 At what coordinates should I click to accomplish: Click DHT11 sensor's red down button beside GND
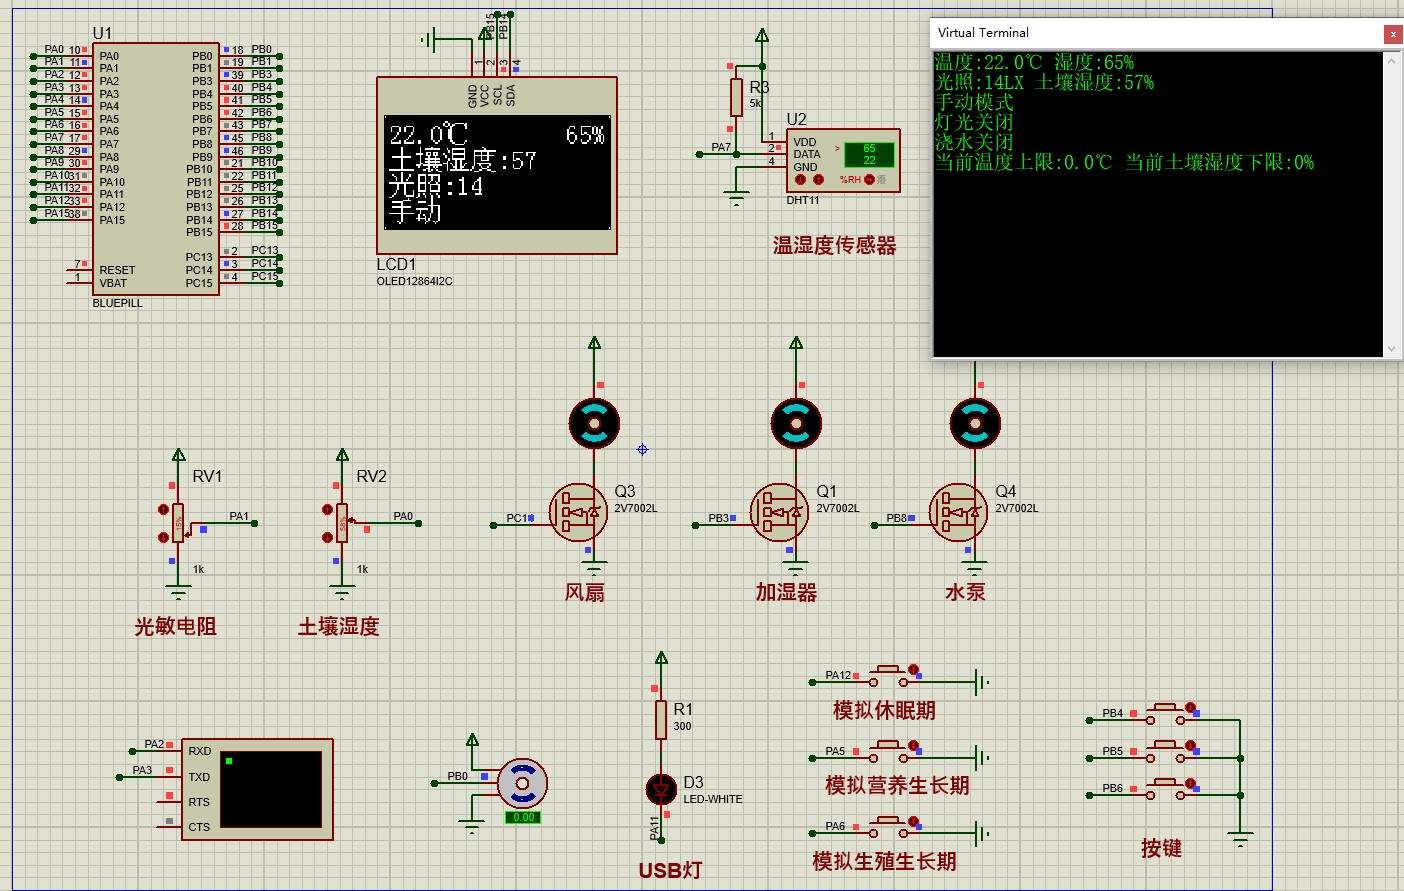point(818,180)
